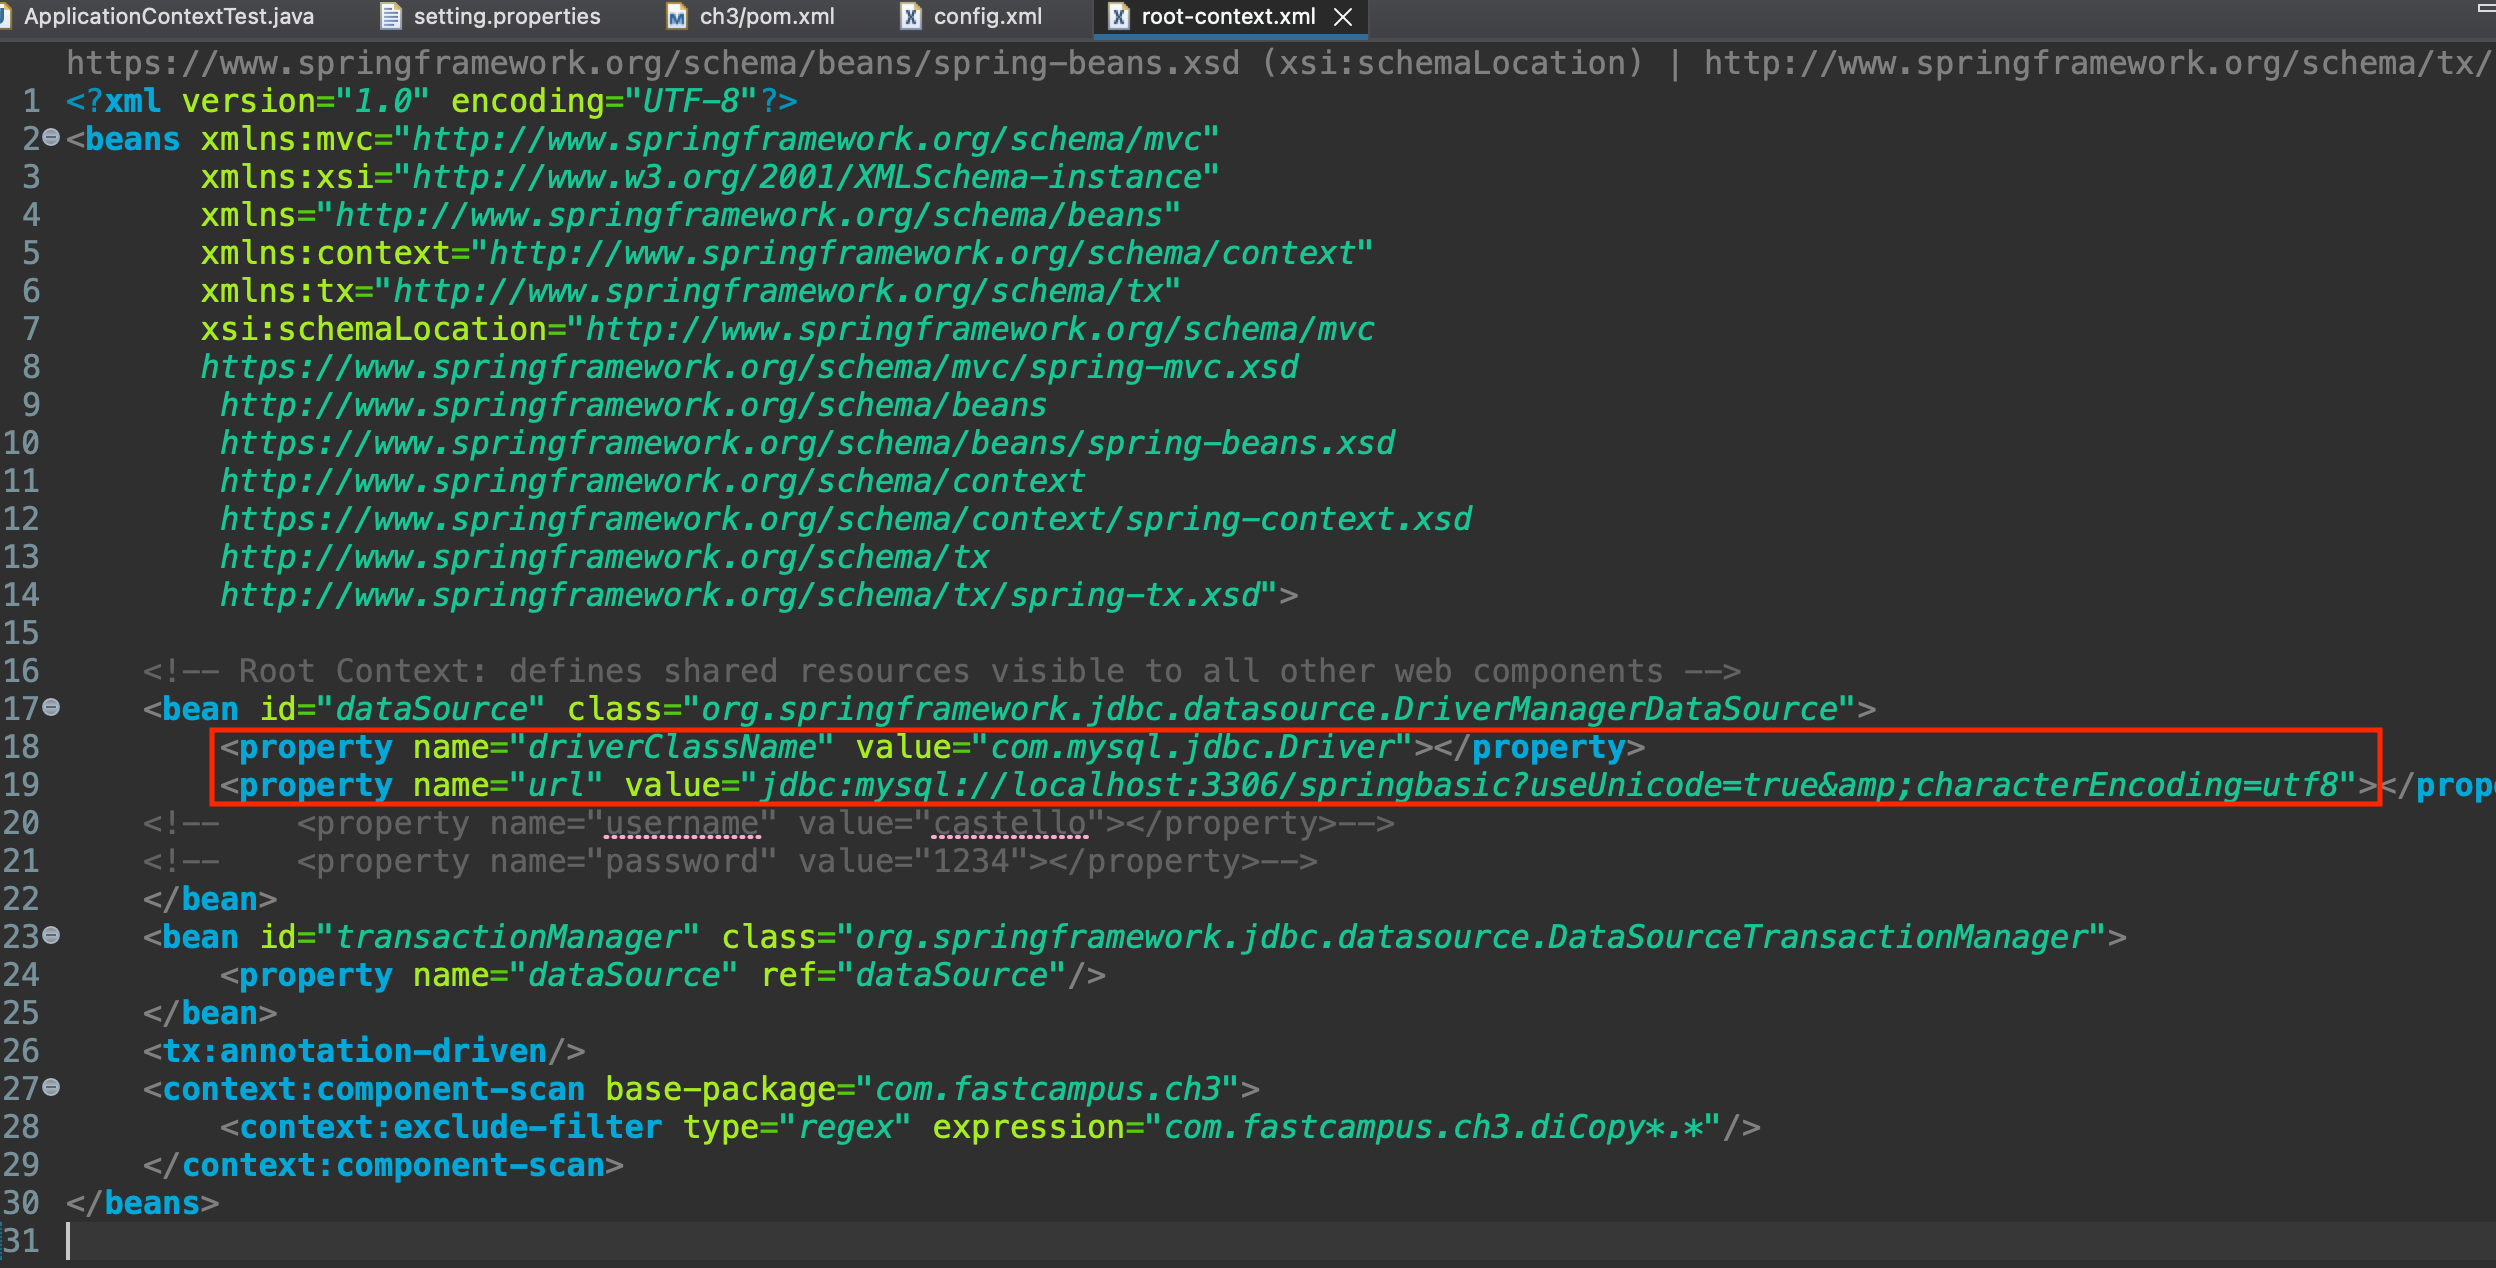Switch to the ApplicationContextTest.java tab

(x=168, y=16)
